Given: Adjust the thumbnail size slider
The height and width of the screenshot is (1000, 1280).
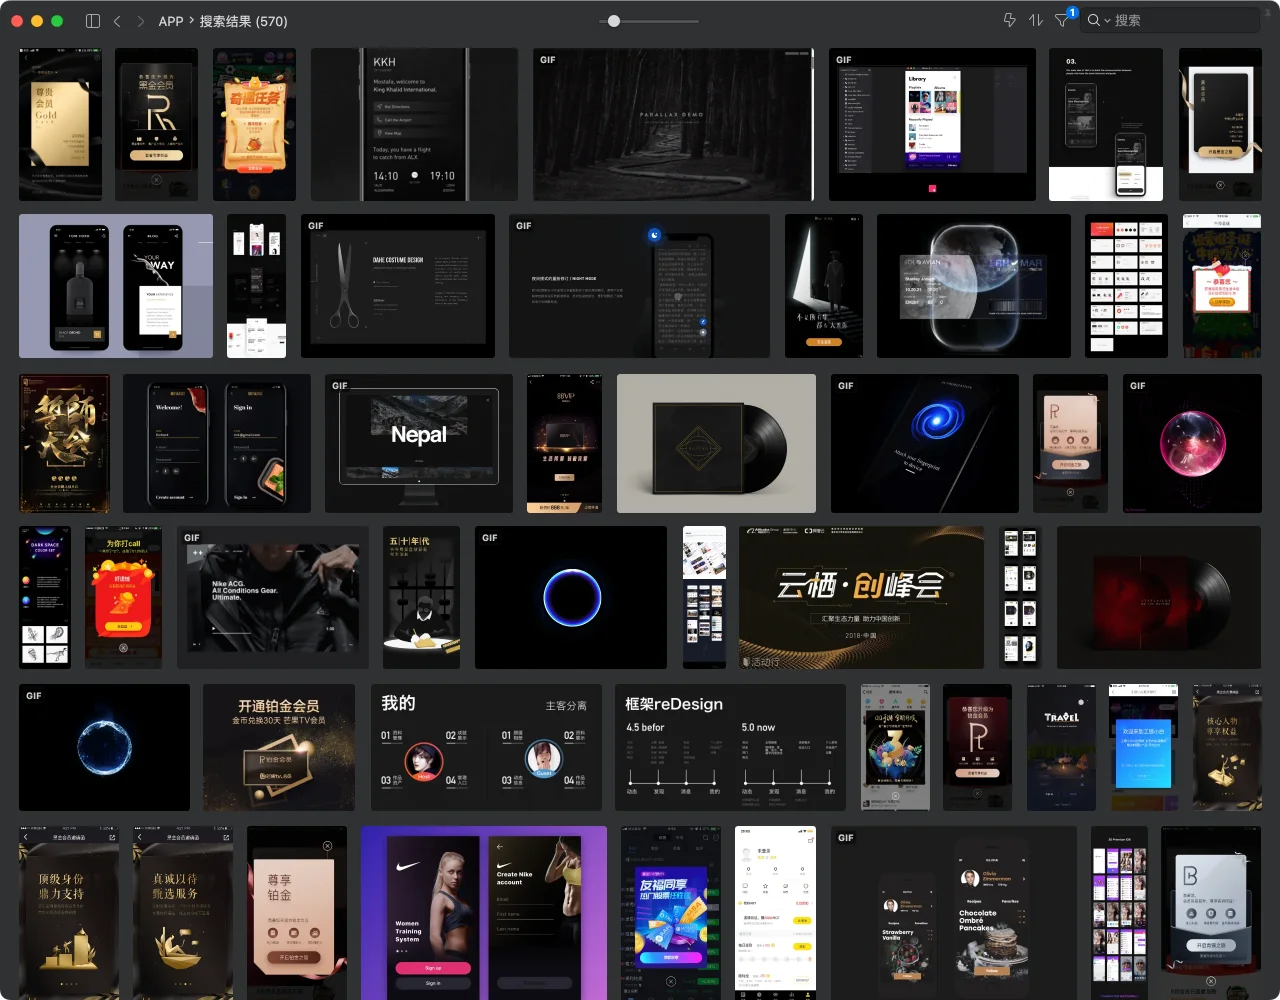Looking at the screenshot, I should pyautogui.click(x=614, y=21).
